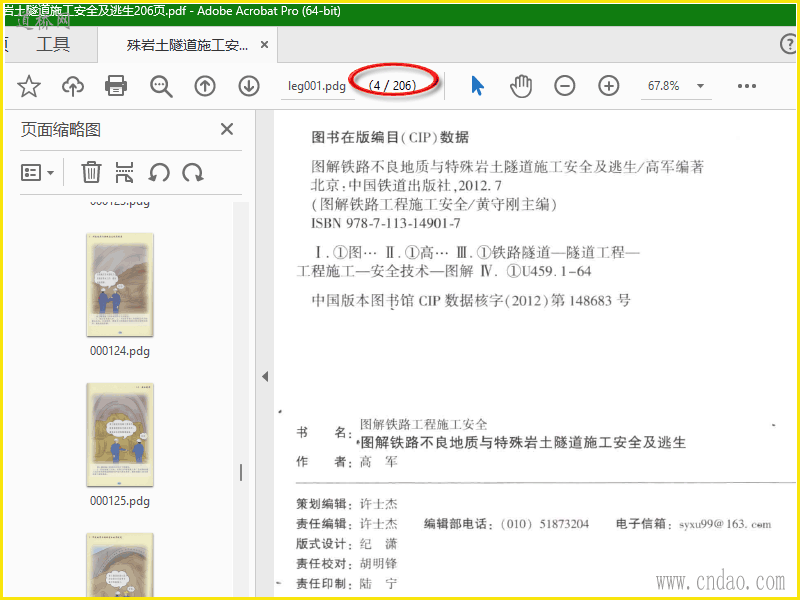Click the page label field leg001.pdg
The width and height of the screenshot is (800, 600).
pyautogui.click(x=317, y=86)
